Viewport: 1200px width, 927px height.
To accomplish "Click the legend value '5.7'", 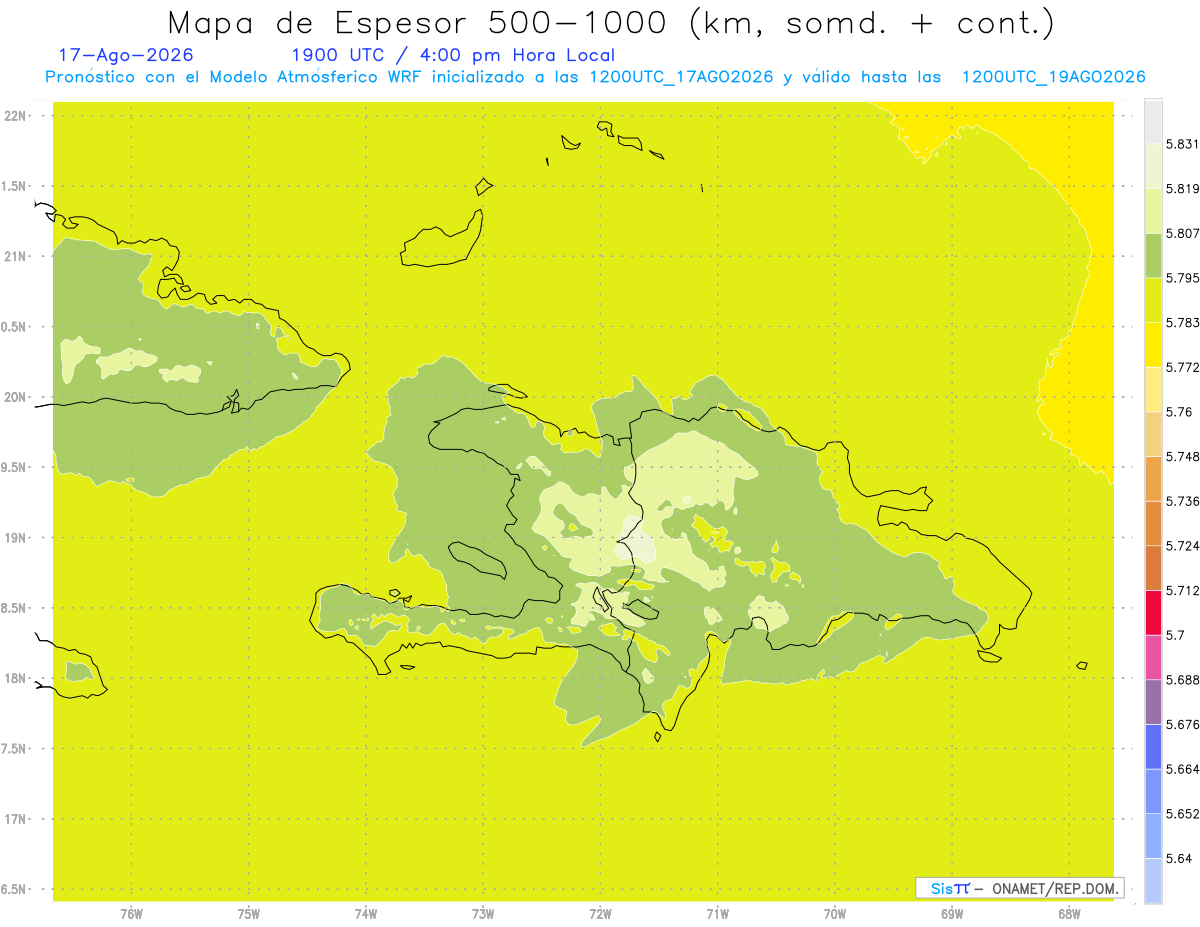I will [1175, 635].
